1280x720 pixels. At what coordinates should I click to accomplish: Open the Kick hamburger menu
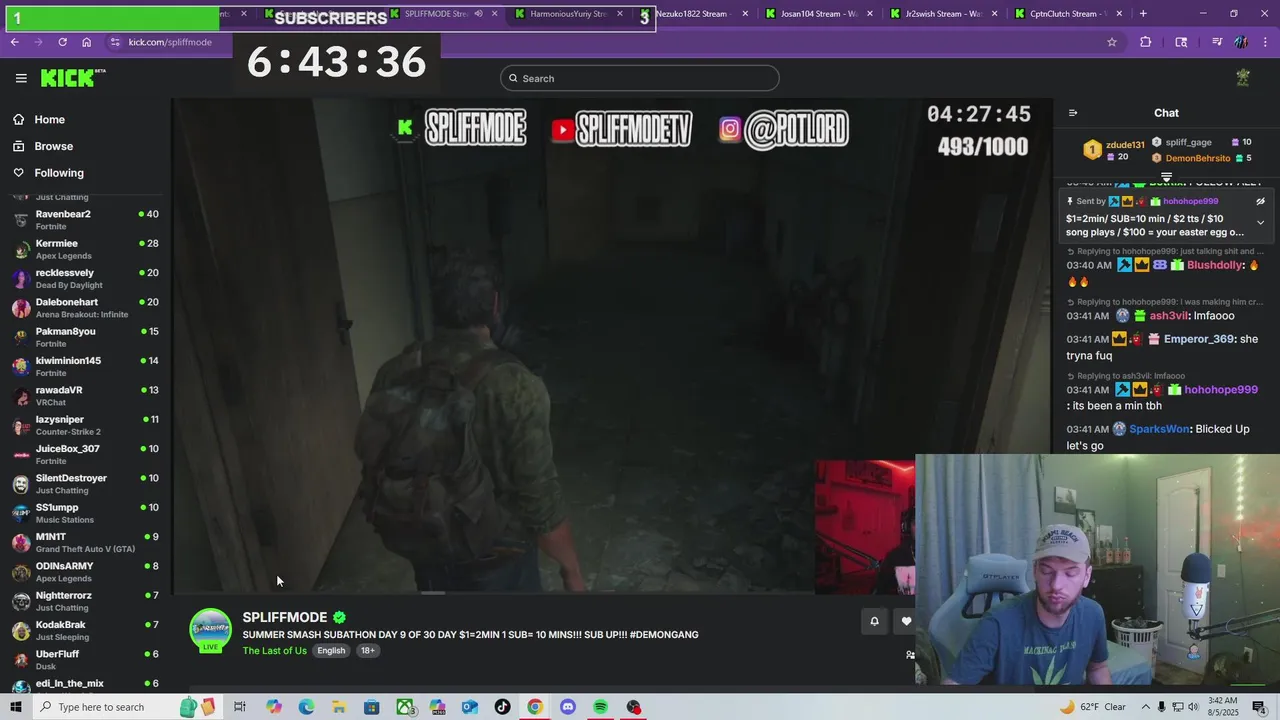tap(21, 78)
